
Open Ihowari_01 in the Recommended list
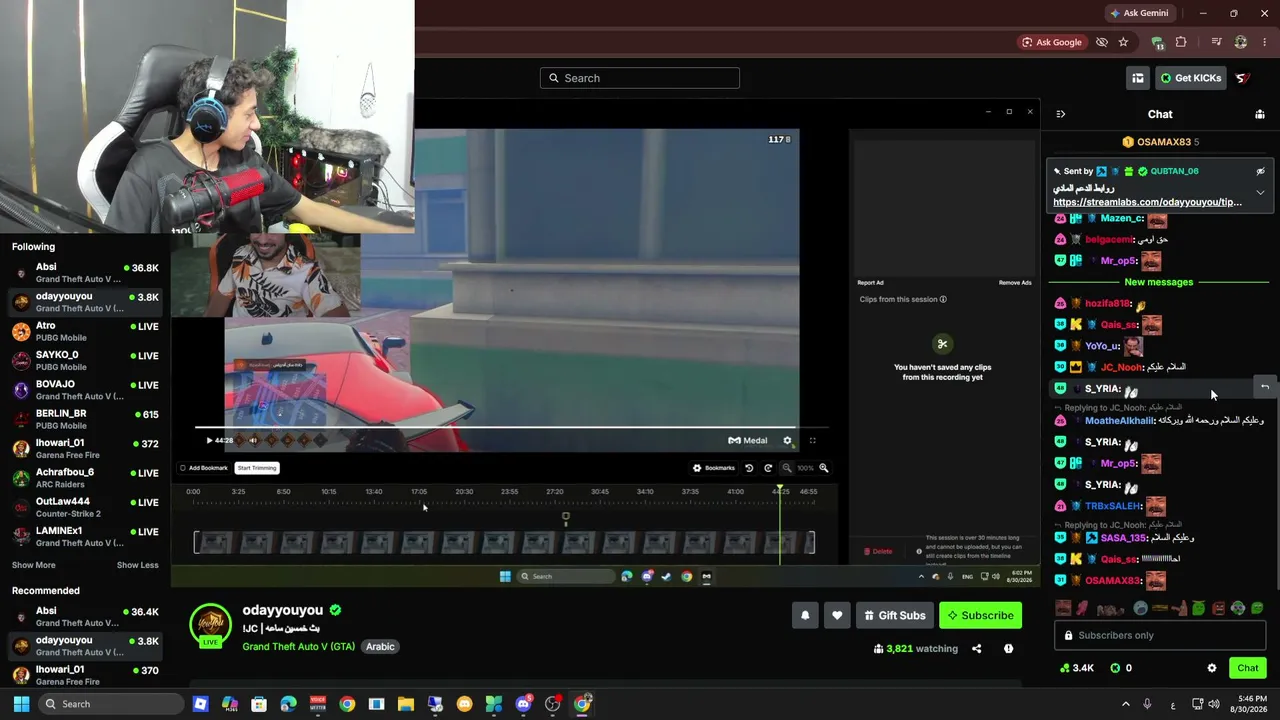point(86,675)
